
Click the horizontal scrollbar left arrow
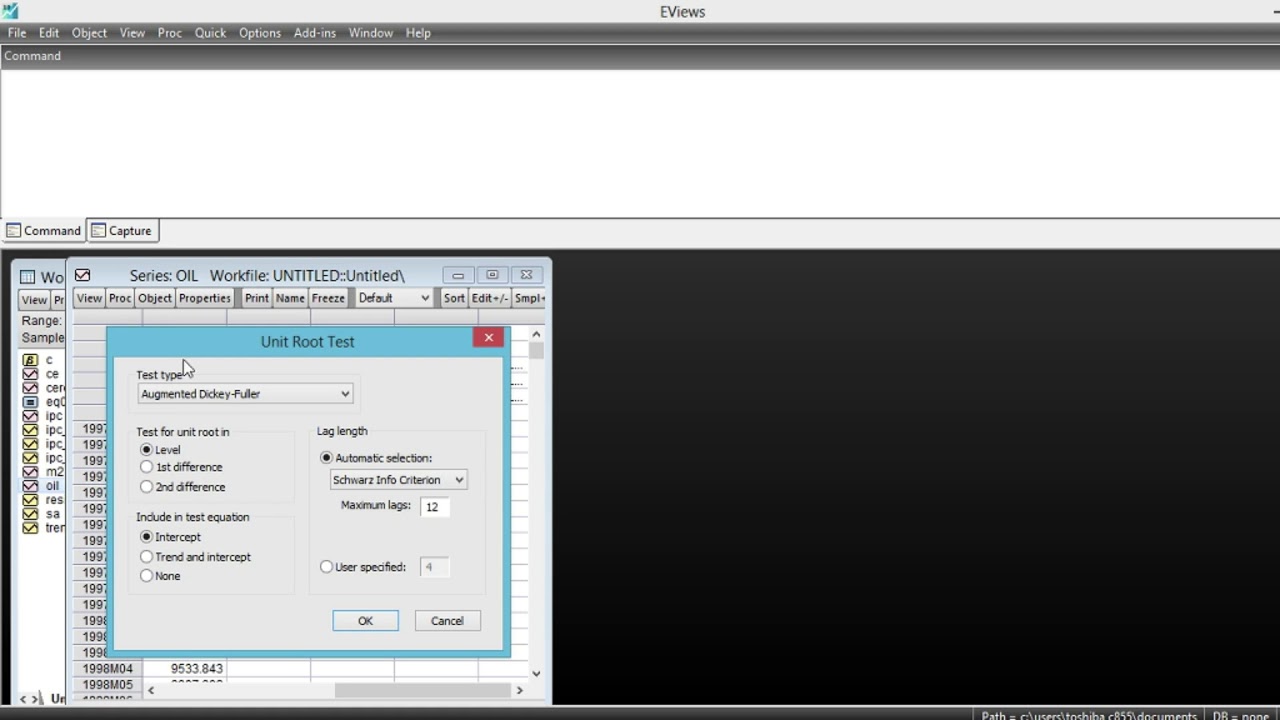click(151, 690)
